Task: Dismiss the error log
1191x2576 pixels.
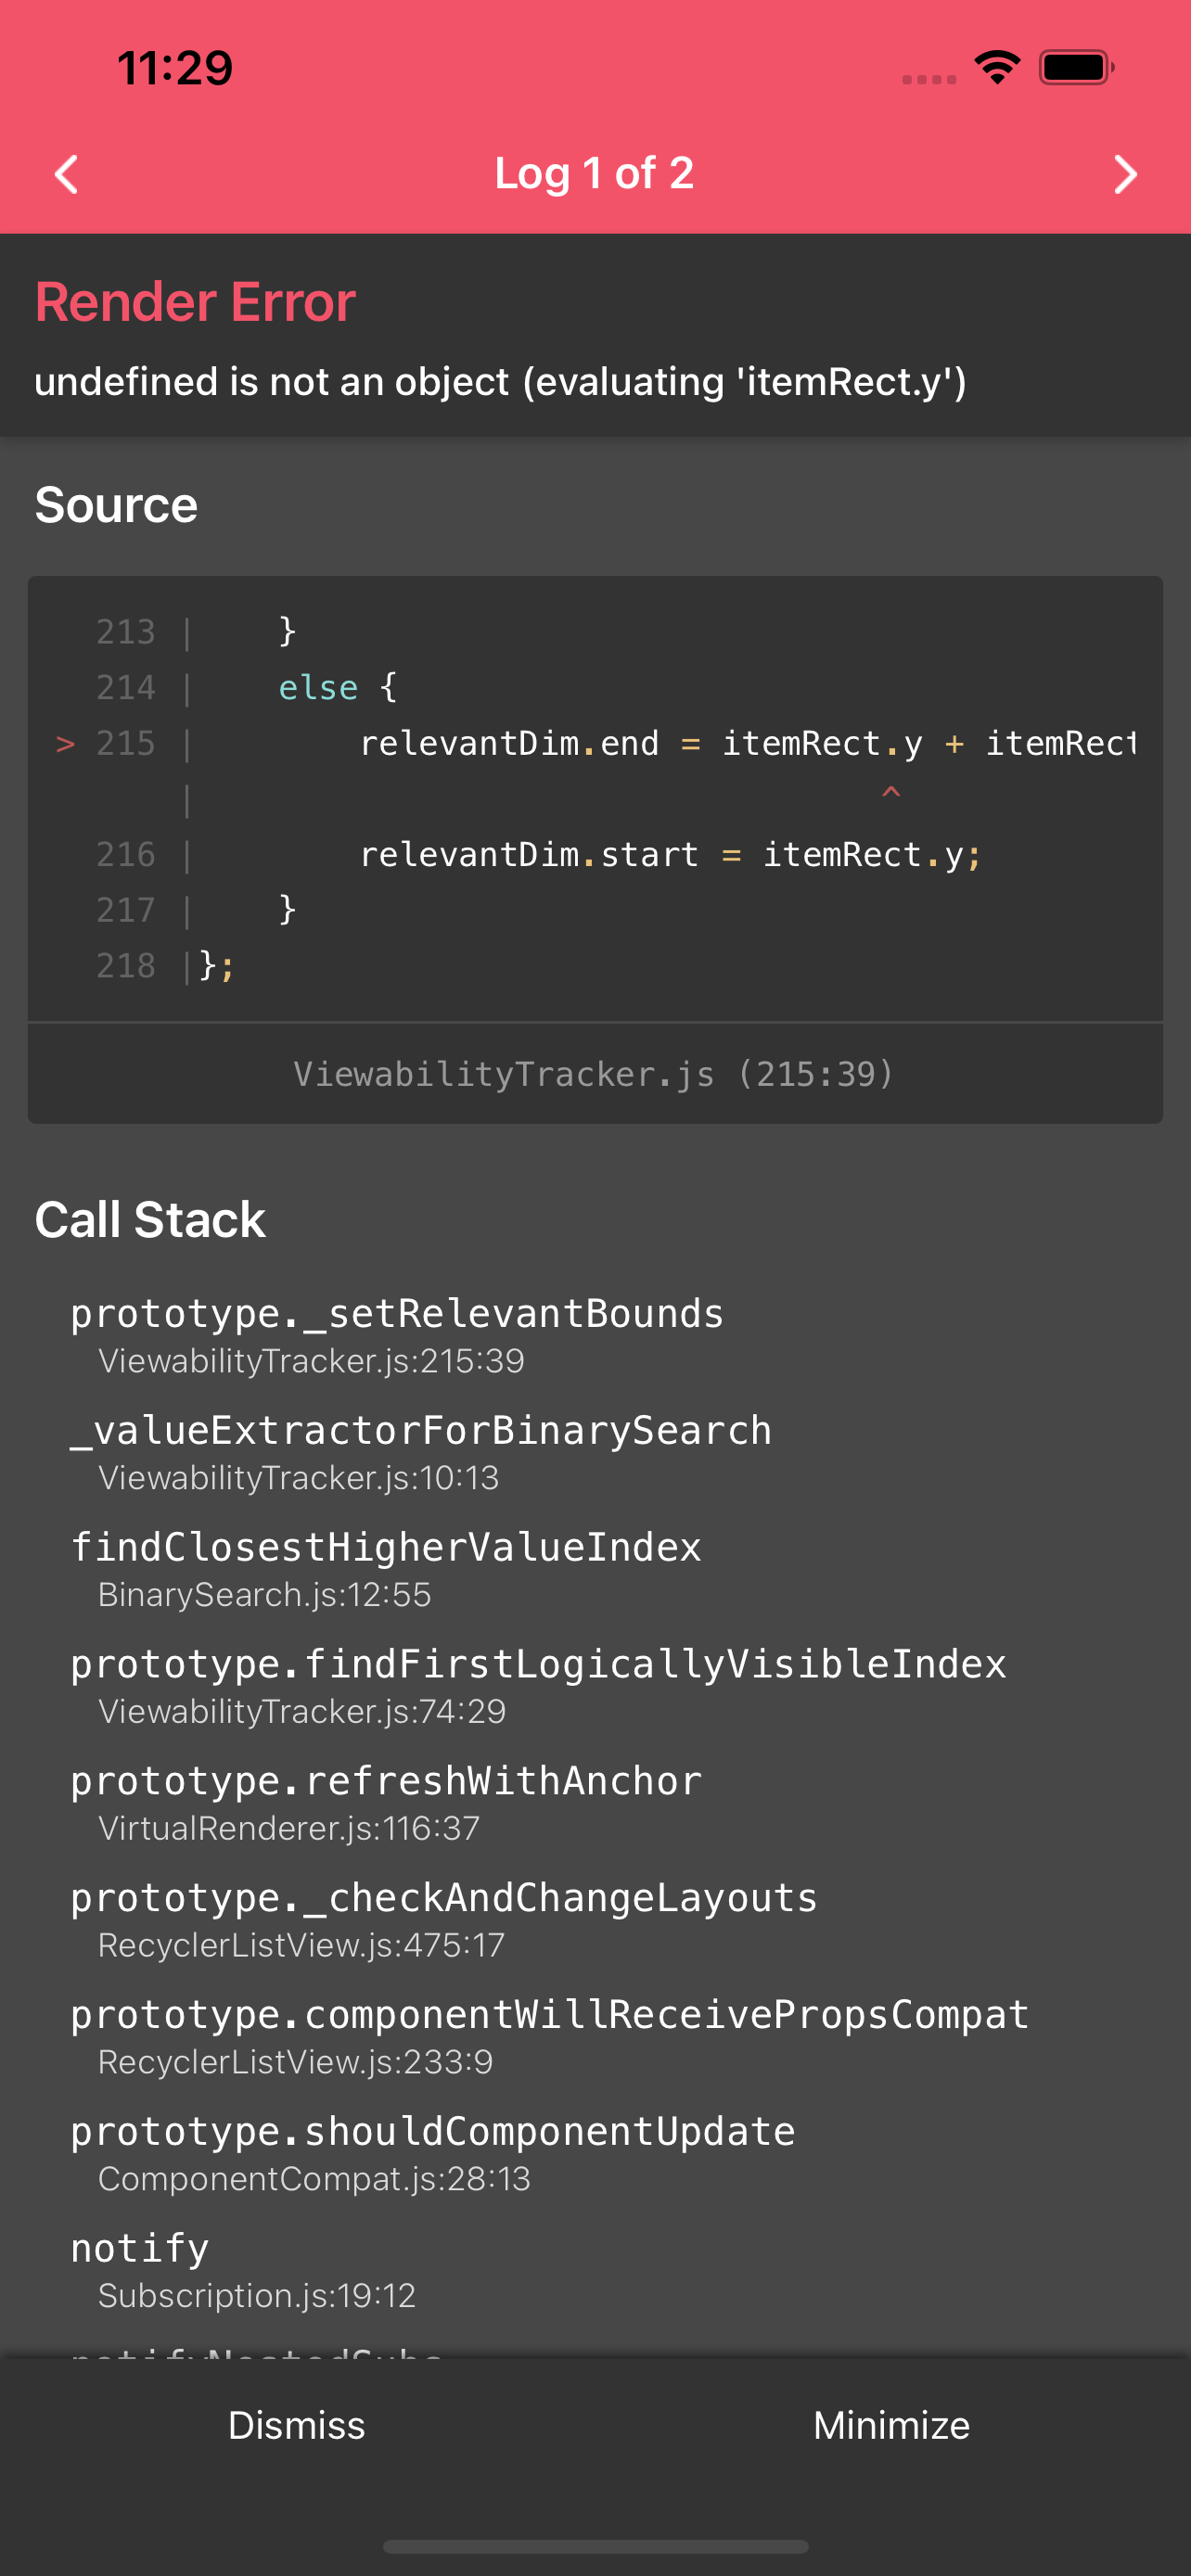Action: point(296,2424)
